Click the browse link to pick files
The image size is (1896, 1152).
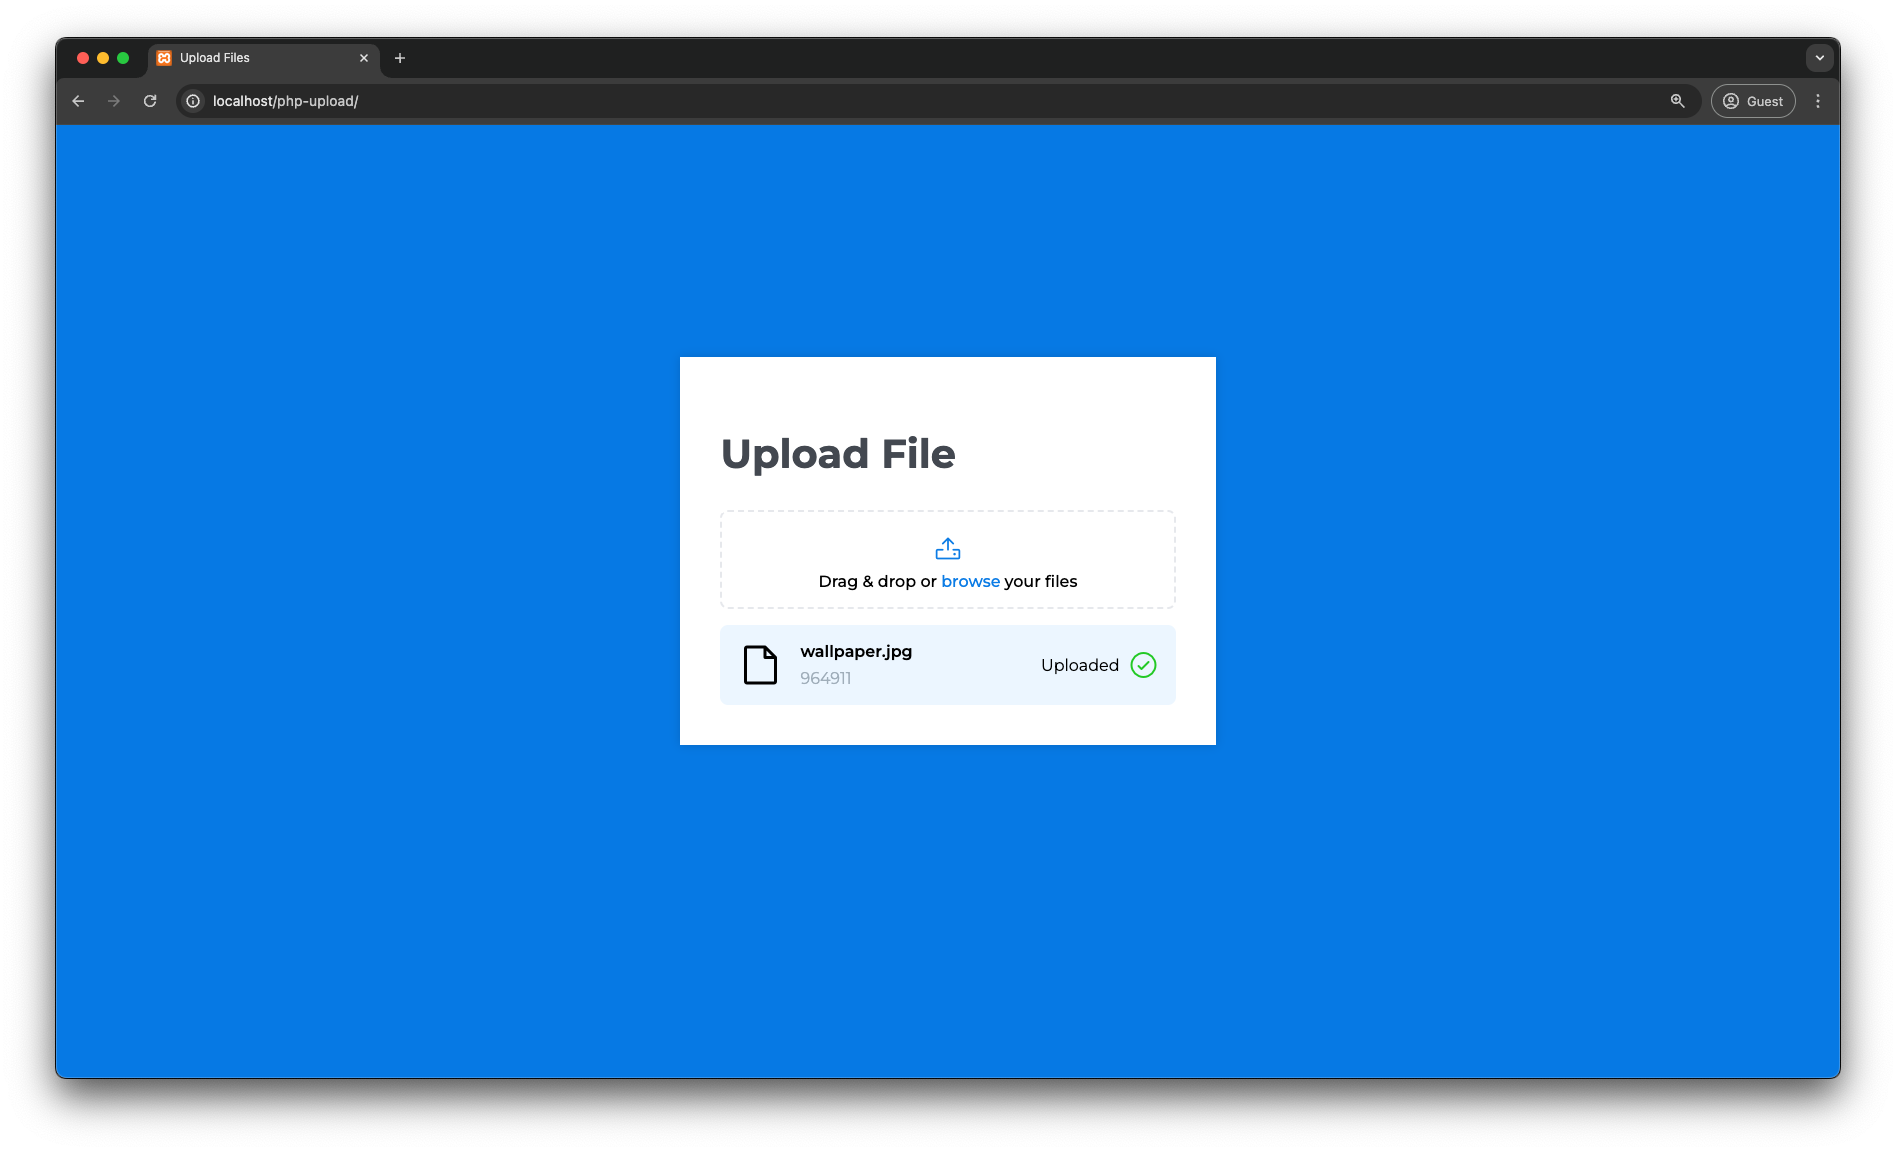[970, 581]
